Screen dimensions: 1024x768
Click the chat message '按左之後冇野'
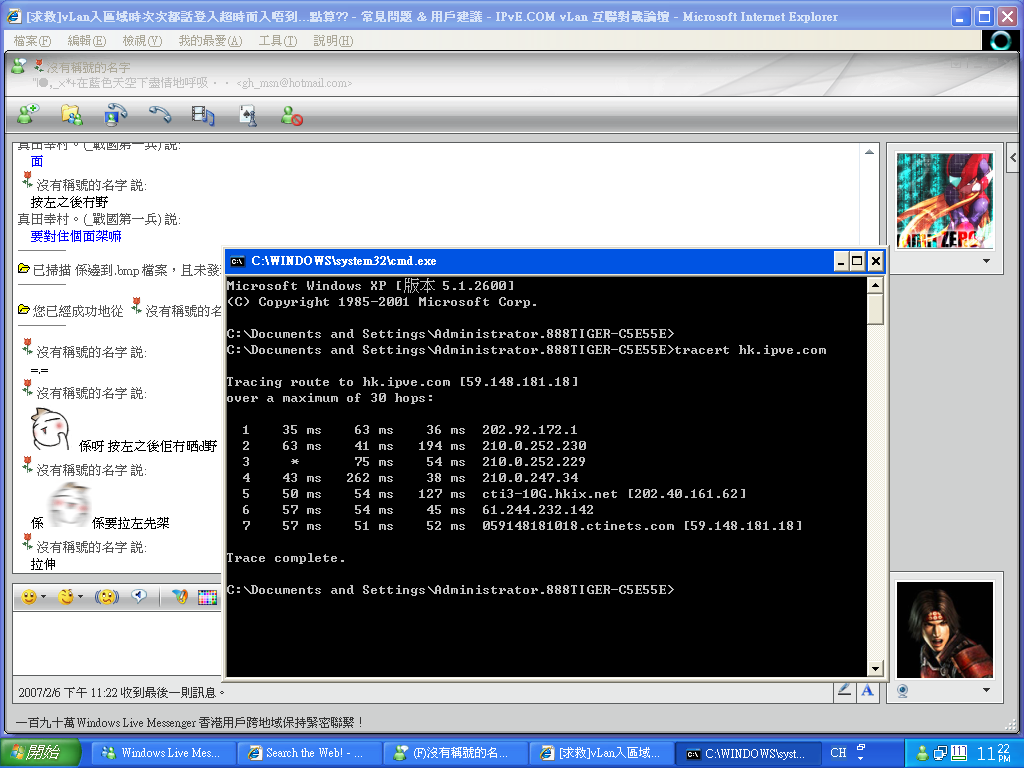point(69,202)
